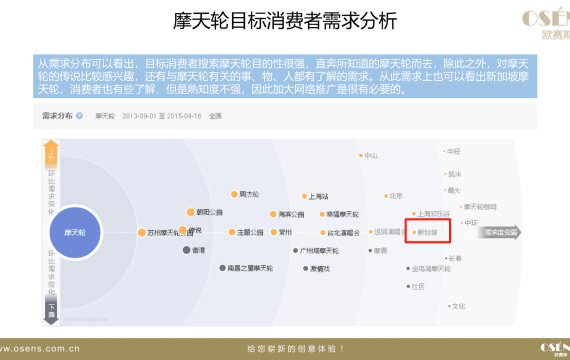Click the gray right-pointing arrow label

click(x=499, y=232)
